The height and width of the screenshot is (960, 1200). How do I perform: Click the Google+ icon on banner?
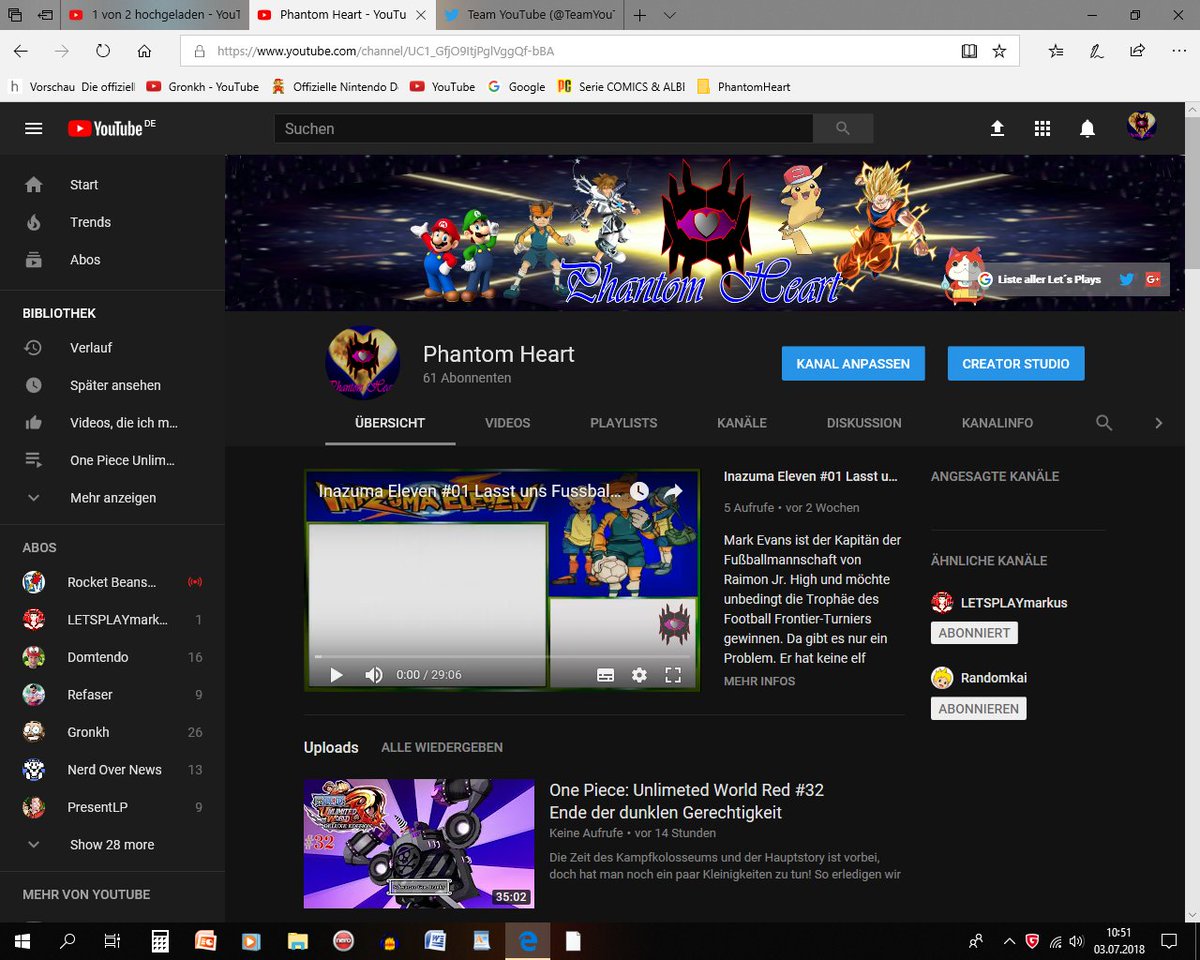[x=1153, y=279]
